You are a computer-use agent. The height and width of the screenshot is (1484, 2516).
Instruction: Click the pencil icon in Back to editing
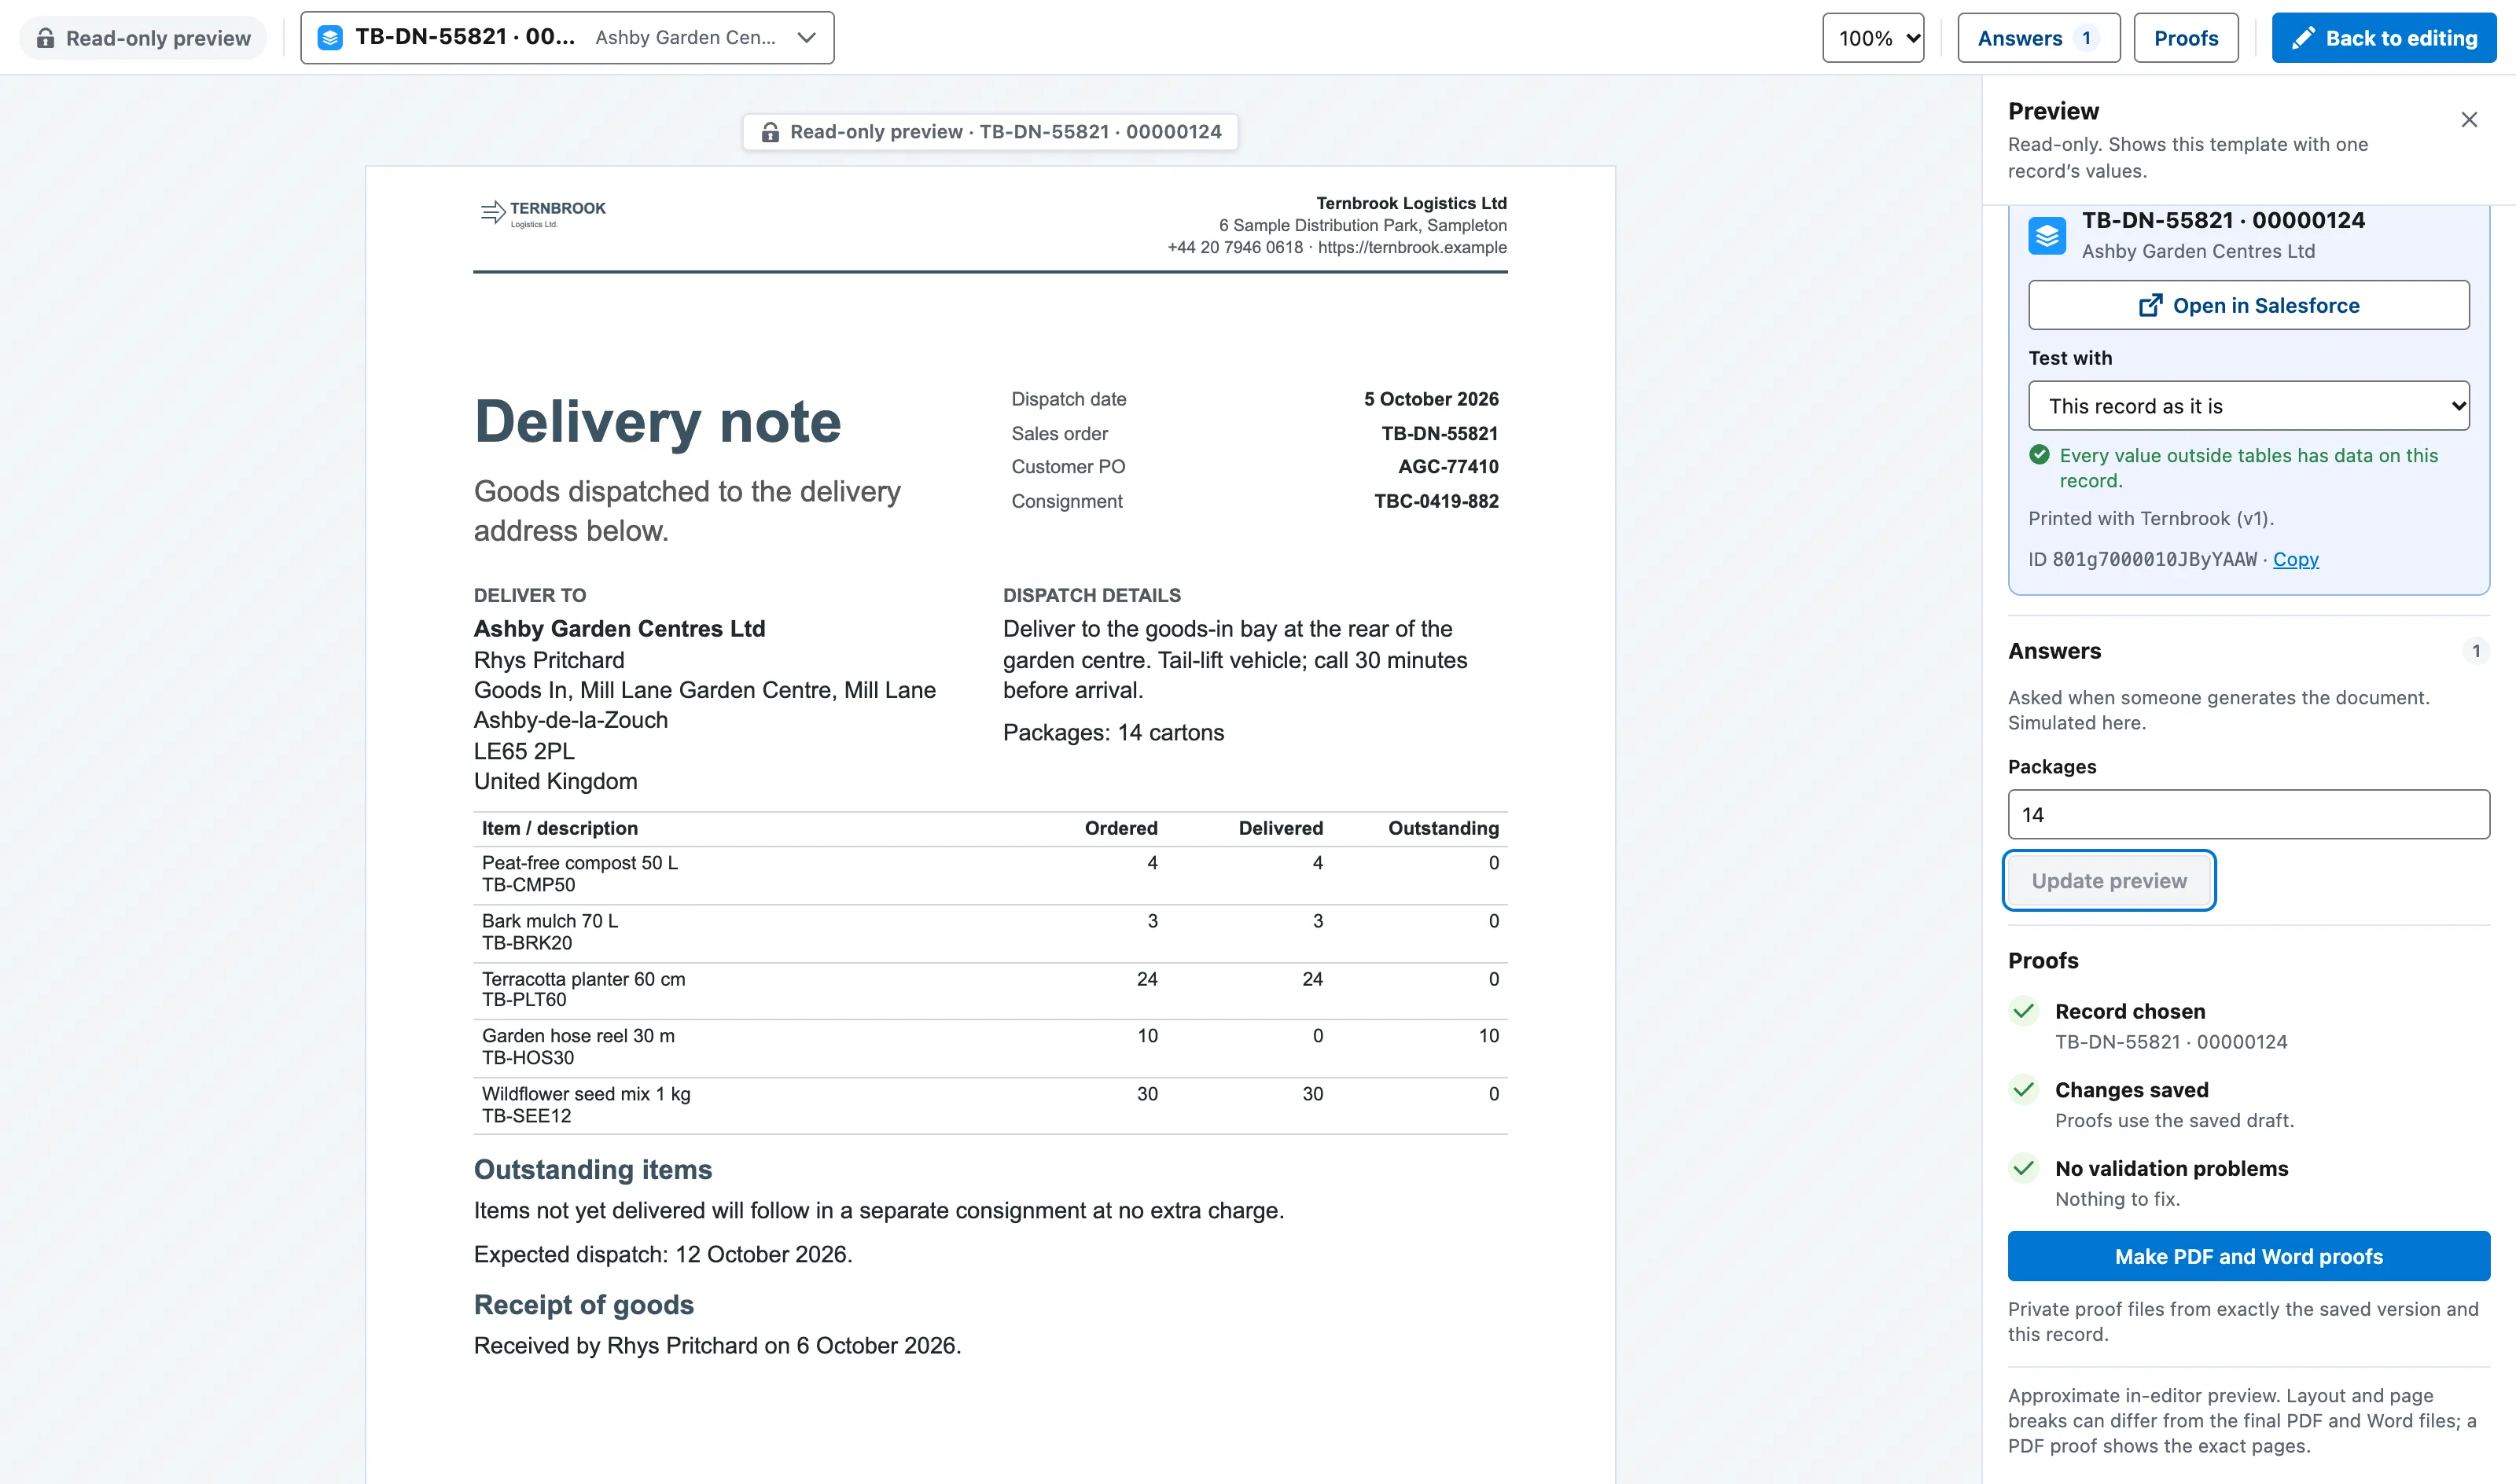2303,38
